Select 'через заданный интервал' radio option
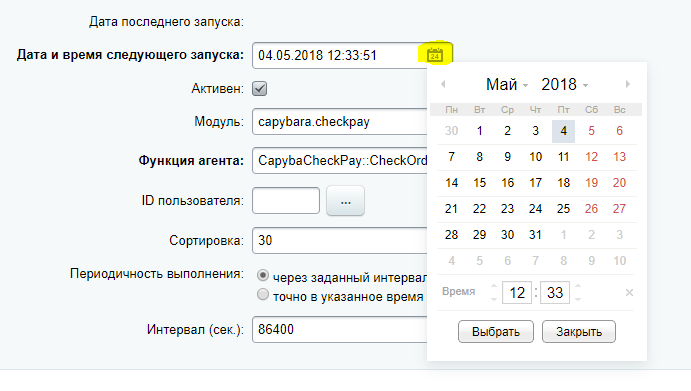This screenshot has width=691, height=391. (263, 276)
